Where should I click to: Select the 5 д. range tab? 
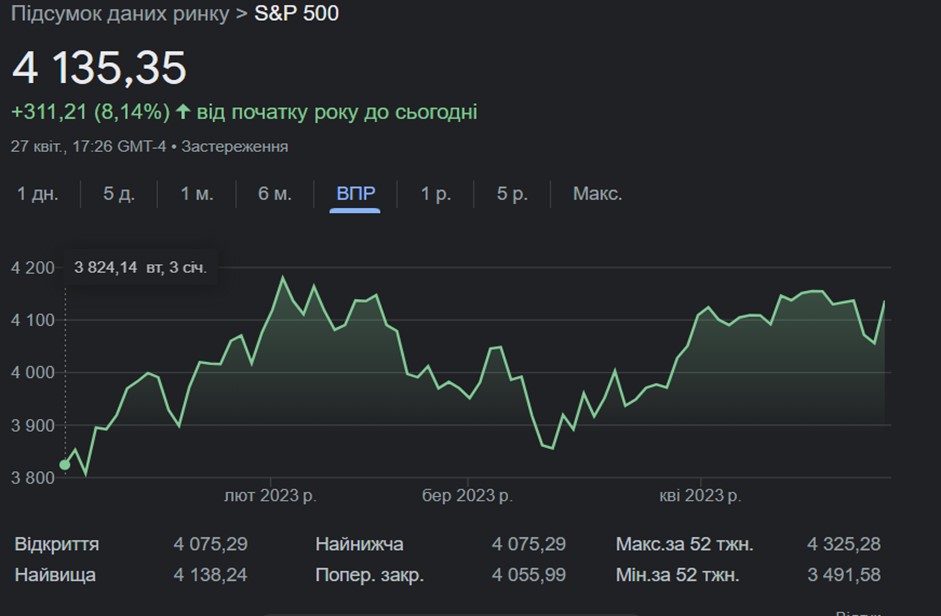click(x=119, y=194)
